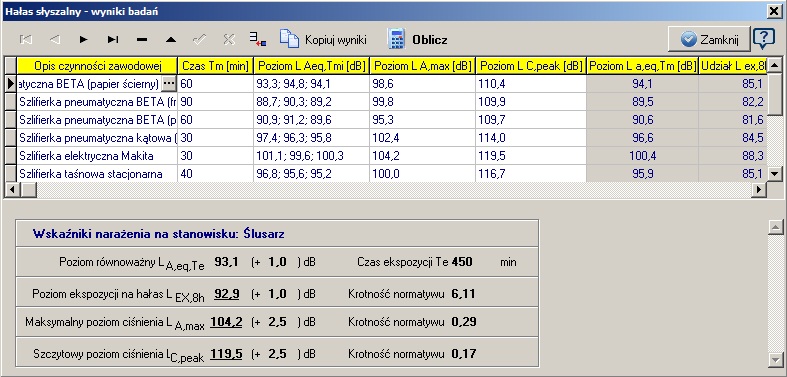Click Krotność normatywu value 0,17
Viewport: 787px width, 377px height.
pos(464,354)
